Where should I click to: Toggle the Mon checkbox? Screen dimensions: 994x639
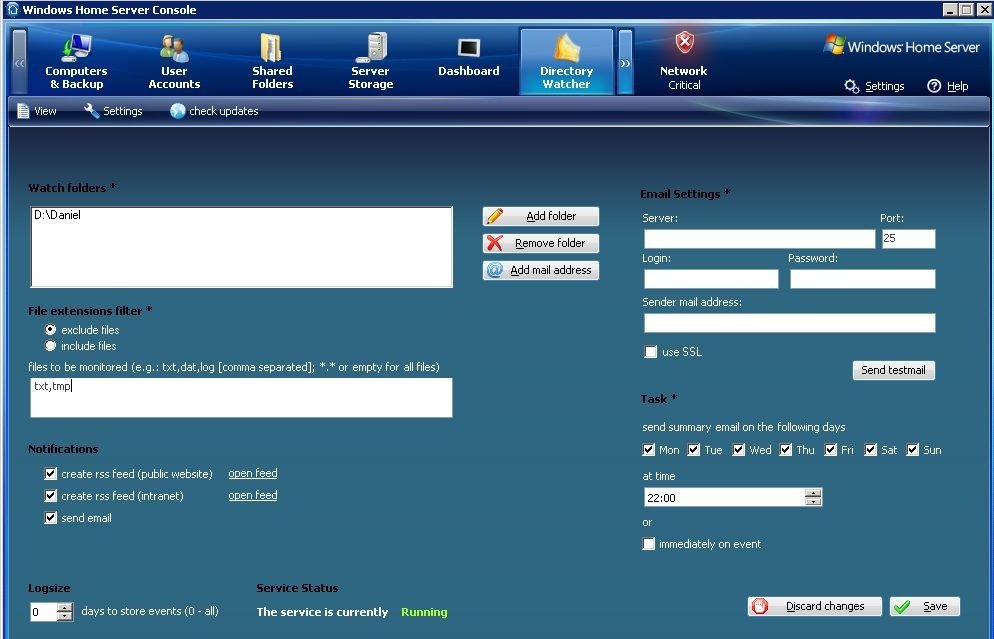point(649,450)
